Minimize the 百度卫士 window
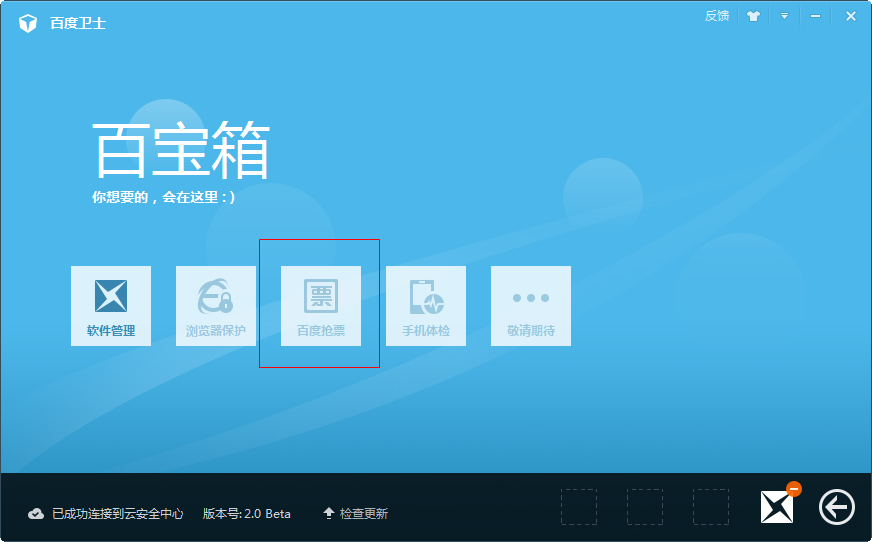 tap(816, 16)
